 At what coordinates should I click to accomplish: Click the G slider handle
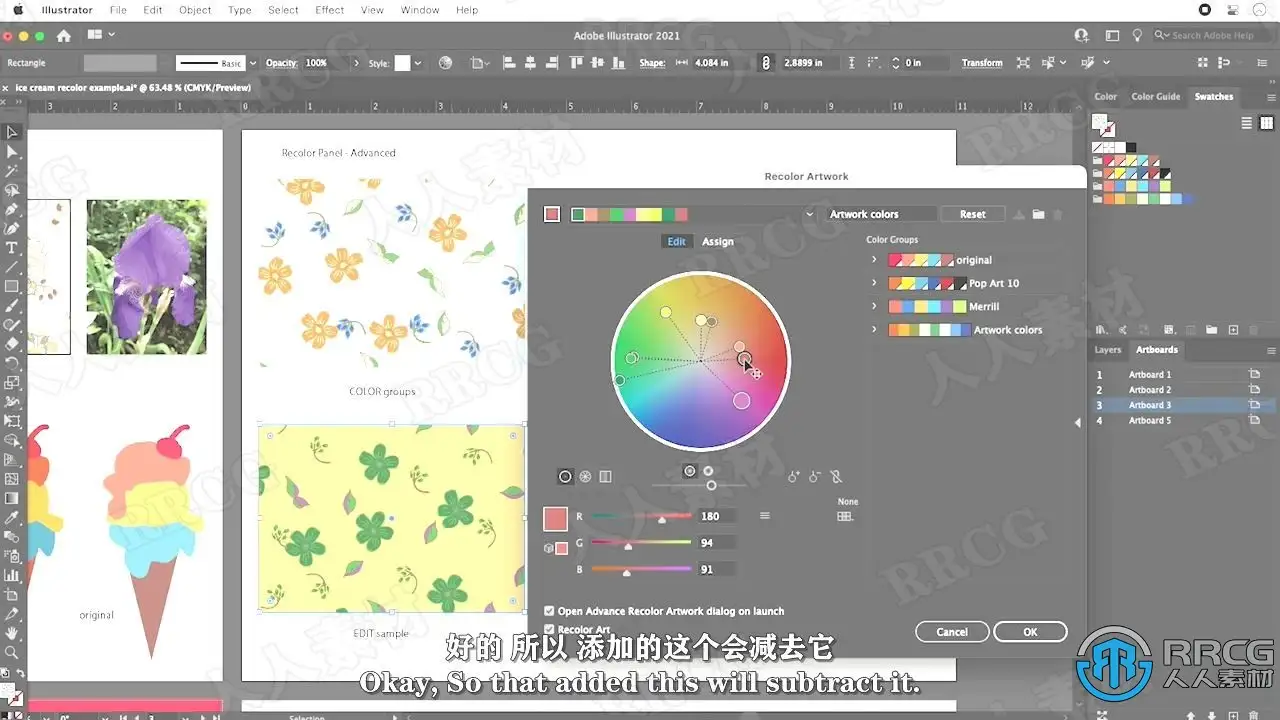pos(628,546)
